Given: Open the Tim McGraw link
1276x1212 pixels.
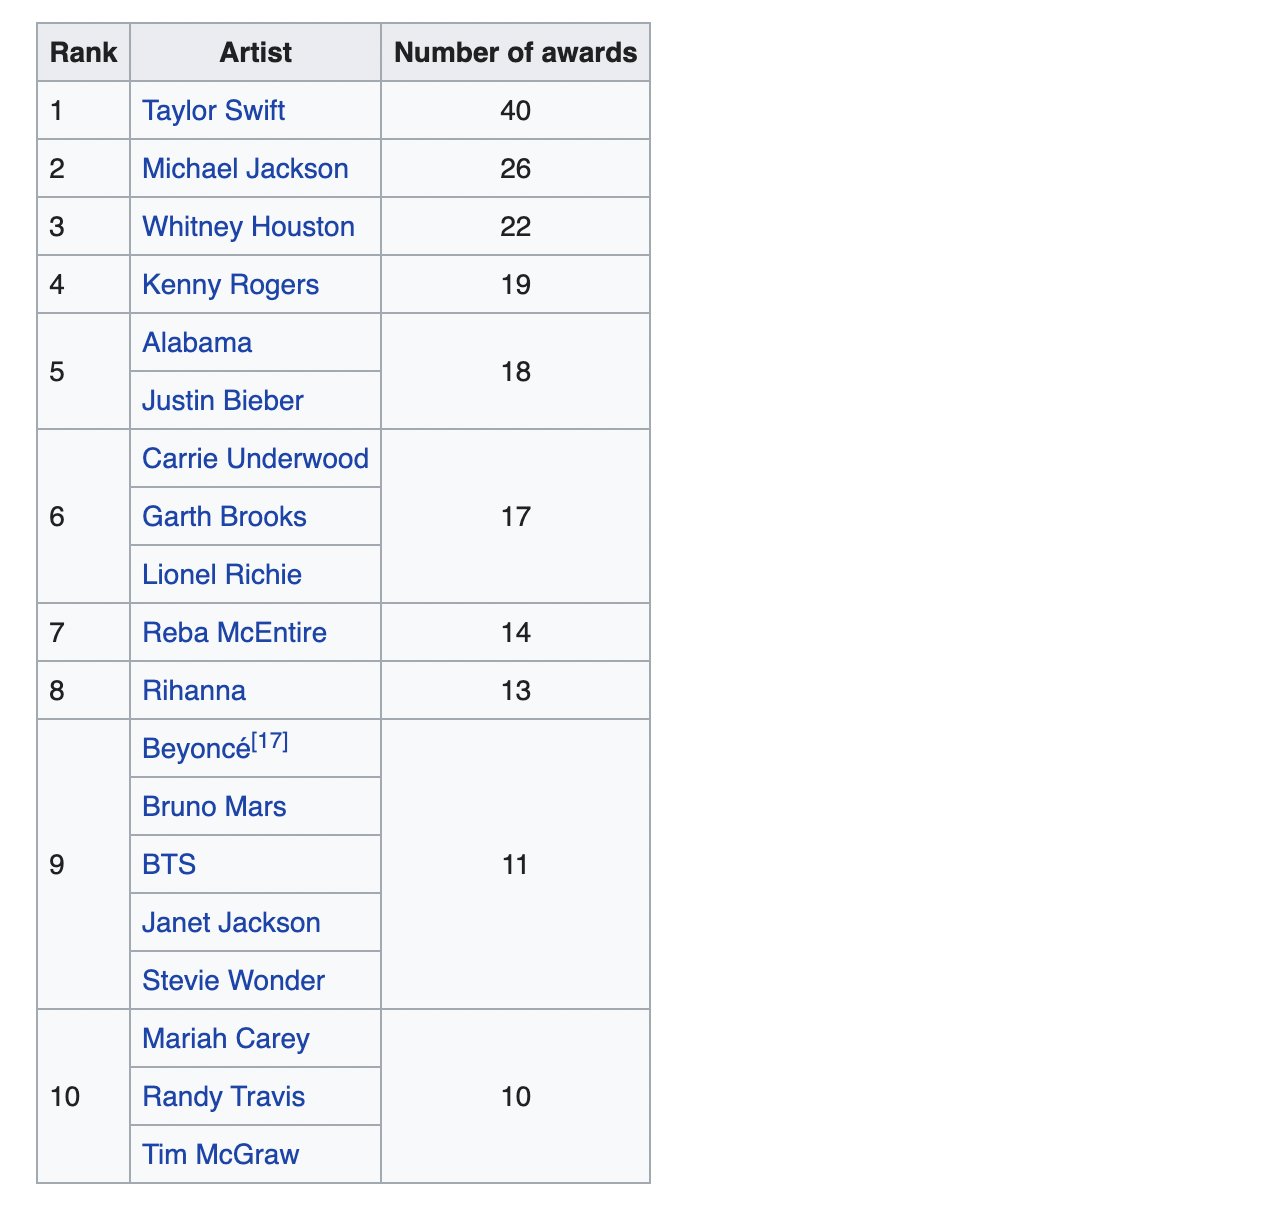Looking at the screenshot, I should click(x=220, y=1155).
